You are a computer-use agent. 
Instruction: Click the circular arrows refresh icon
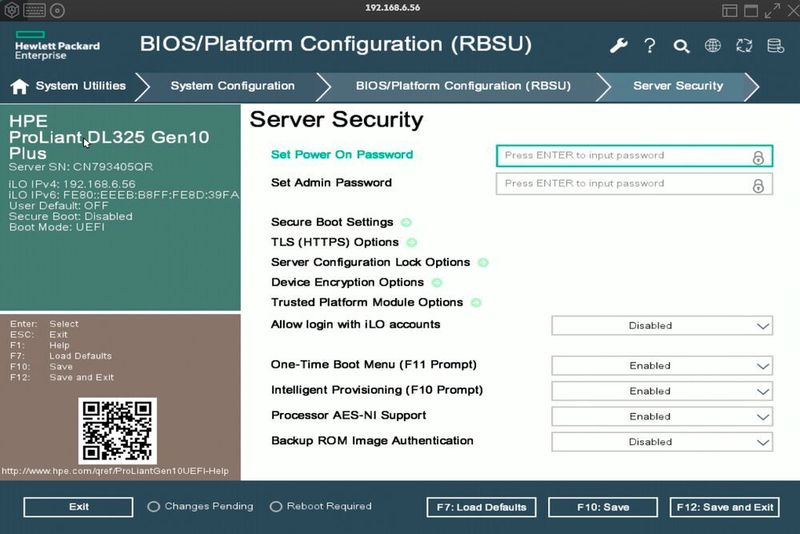click(x=744, y=45)
